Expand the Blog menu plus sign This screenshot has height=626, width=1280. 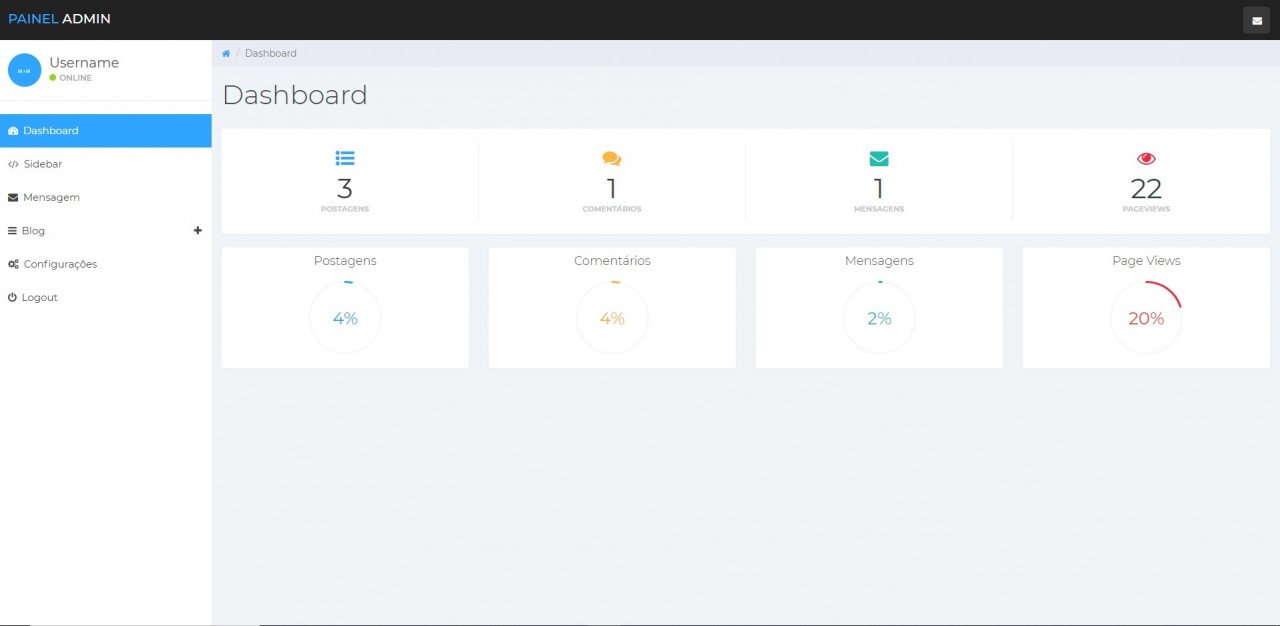tap(197, 231)
